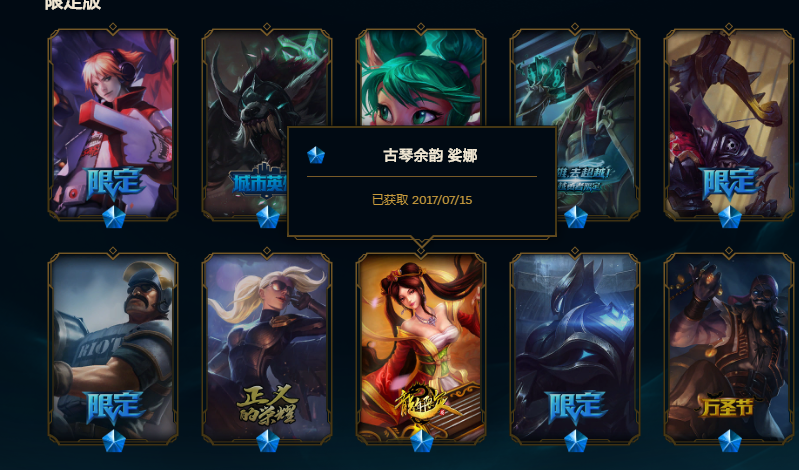Open the 古琴余韵 娑娜 red-robed skin card
Image resolution: width=799 pixels, height=470 pixels.
point(420,348)
